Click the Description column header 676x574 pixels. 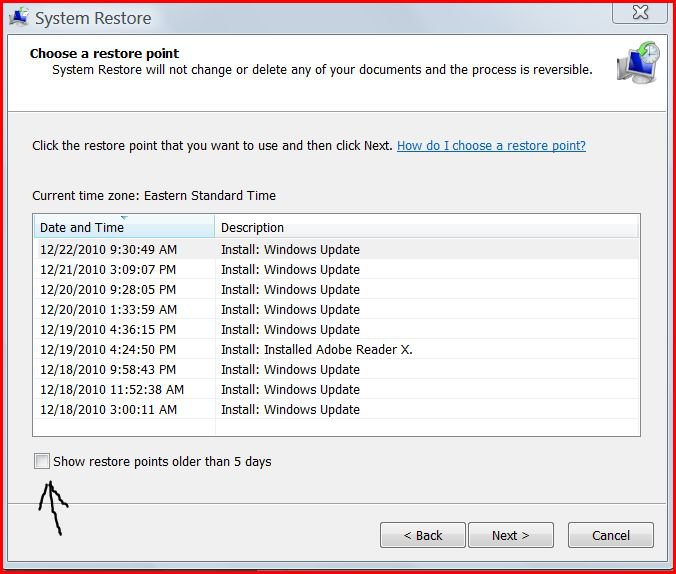pyautogui.click(x=427, y=227)
